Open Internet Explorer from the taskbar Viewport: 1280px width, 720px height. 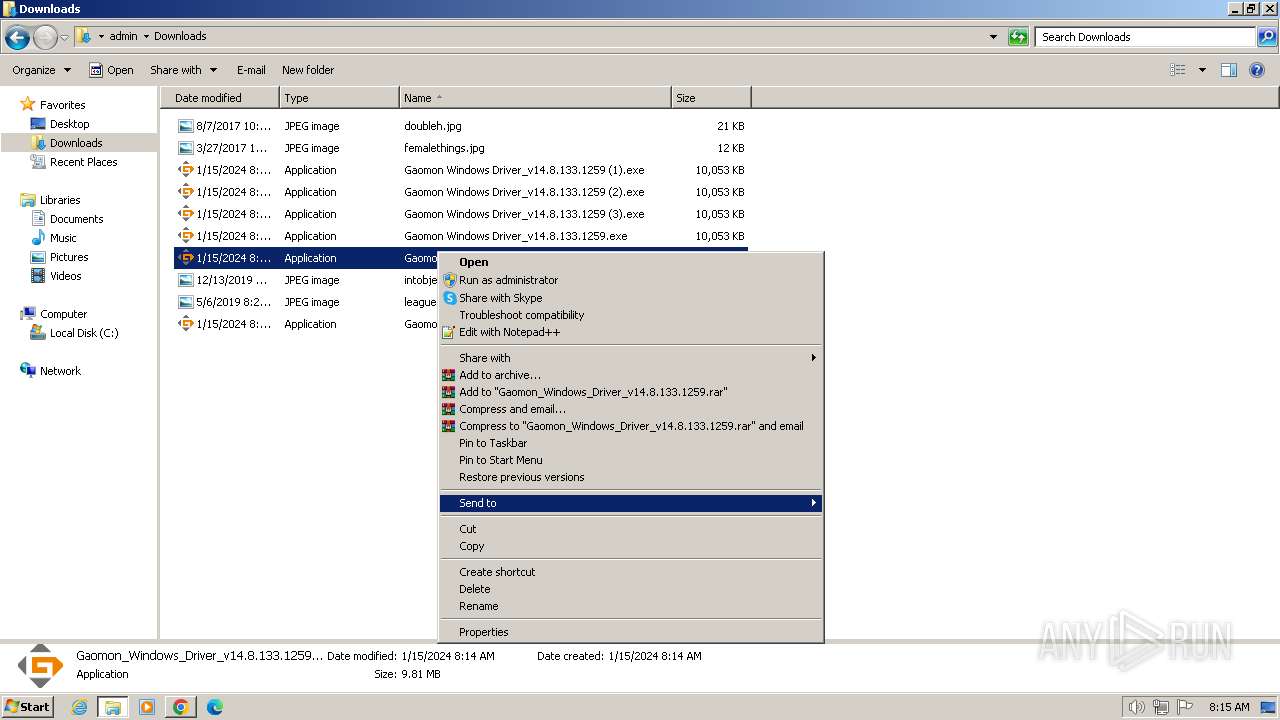[x=80, y=707]
